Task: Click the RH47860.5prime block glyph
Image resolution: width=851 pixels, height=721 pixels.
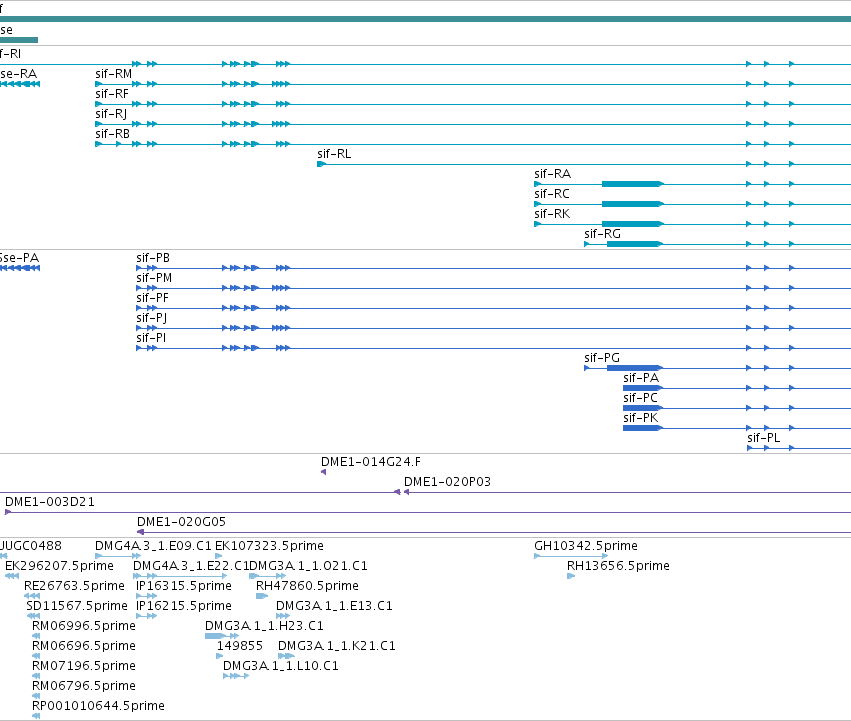Action: 262,596
